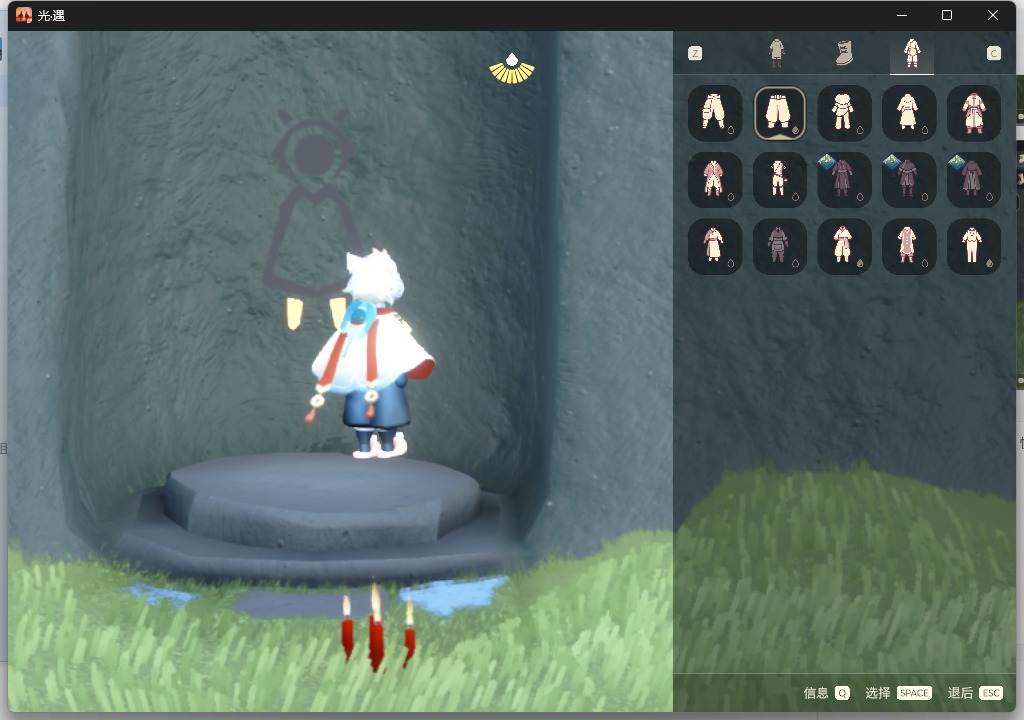Open the active pants outfit tab
The width and height of the screenshot is (1024, 720).
912,54
